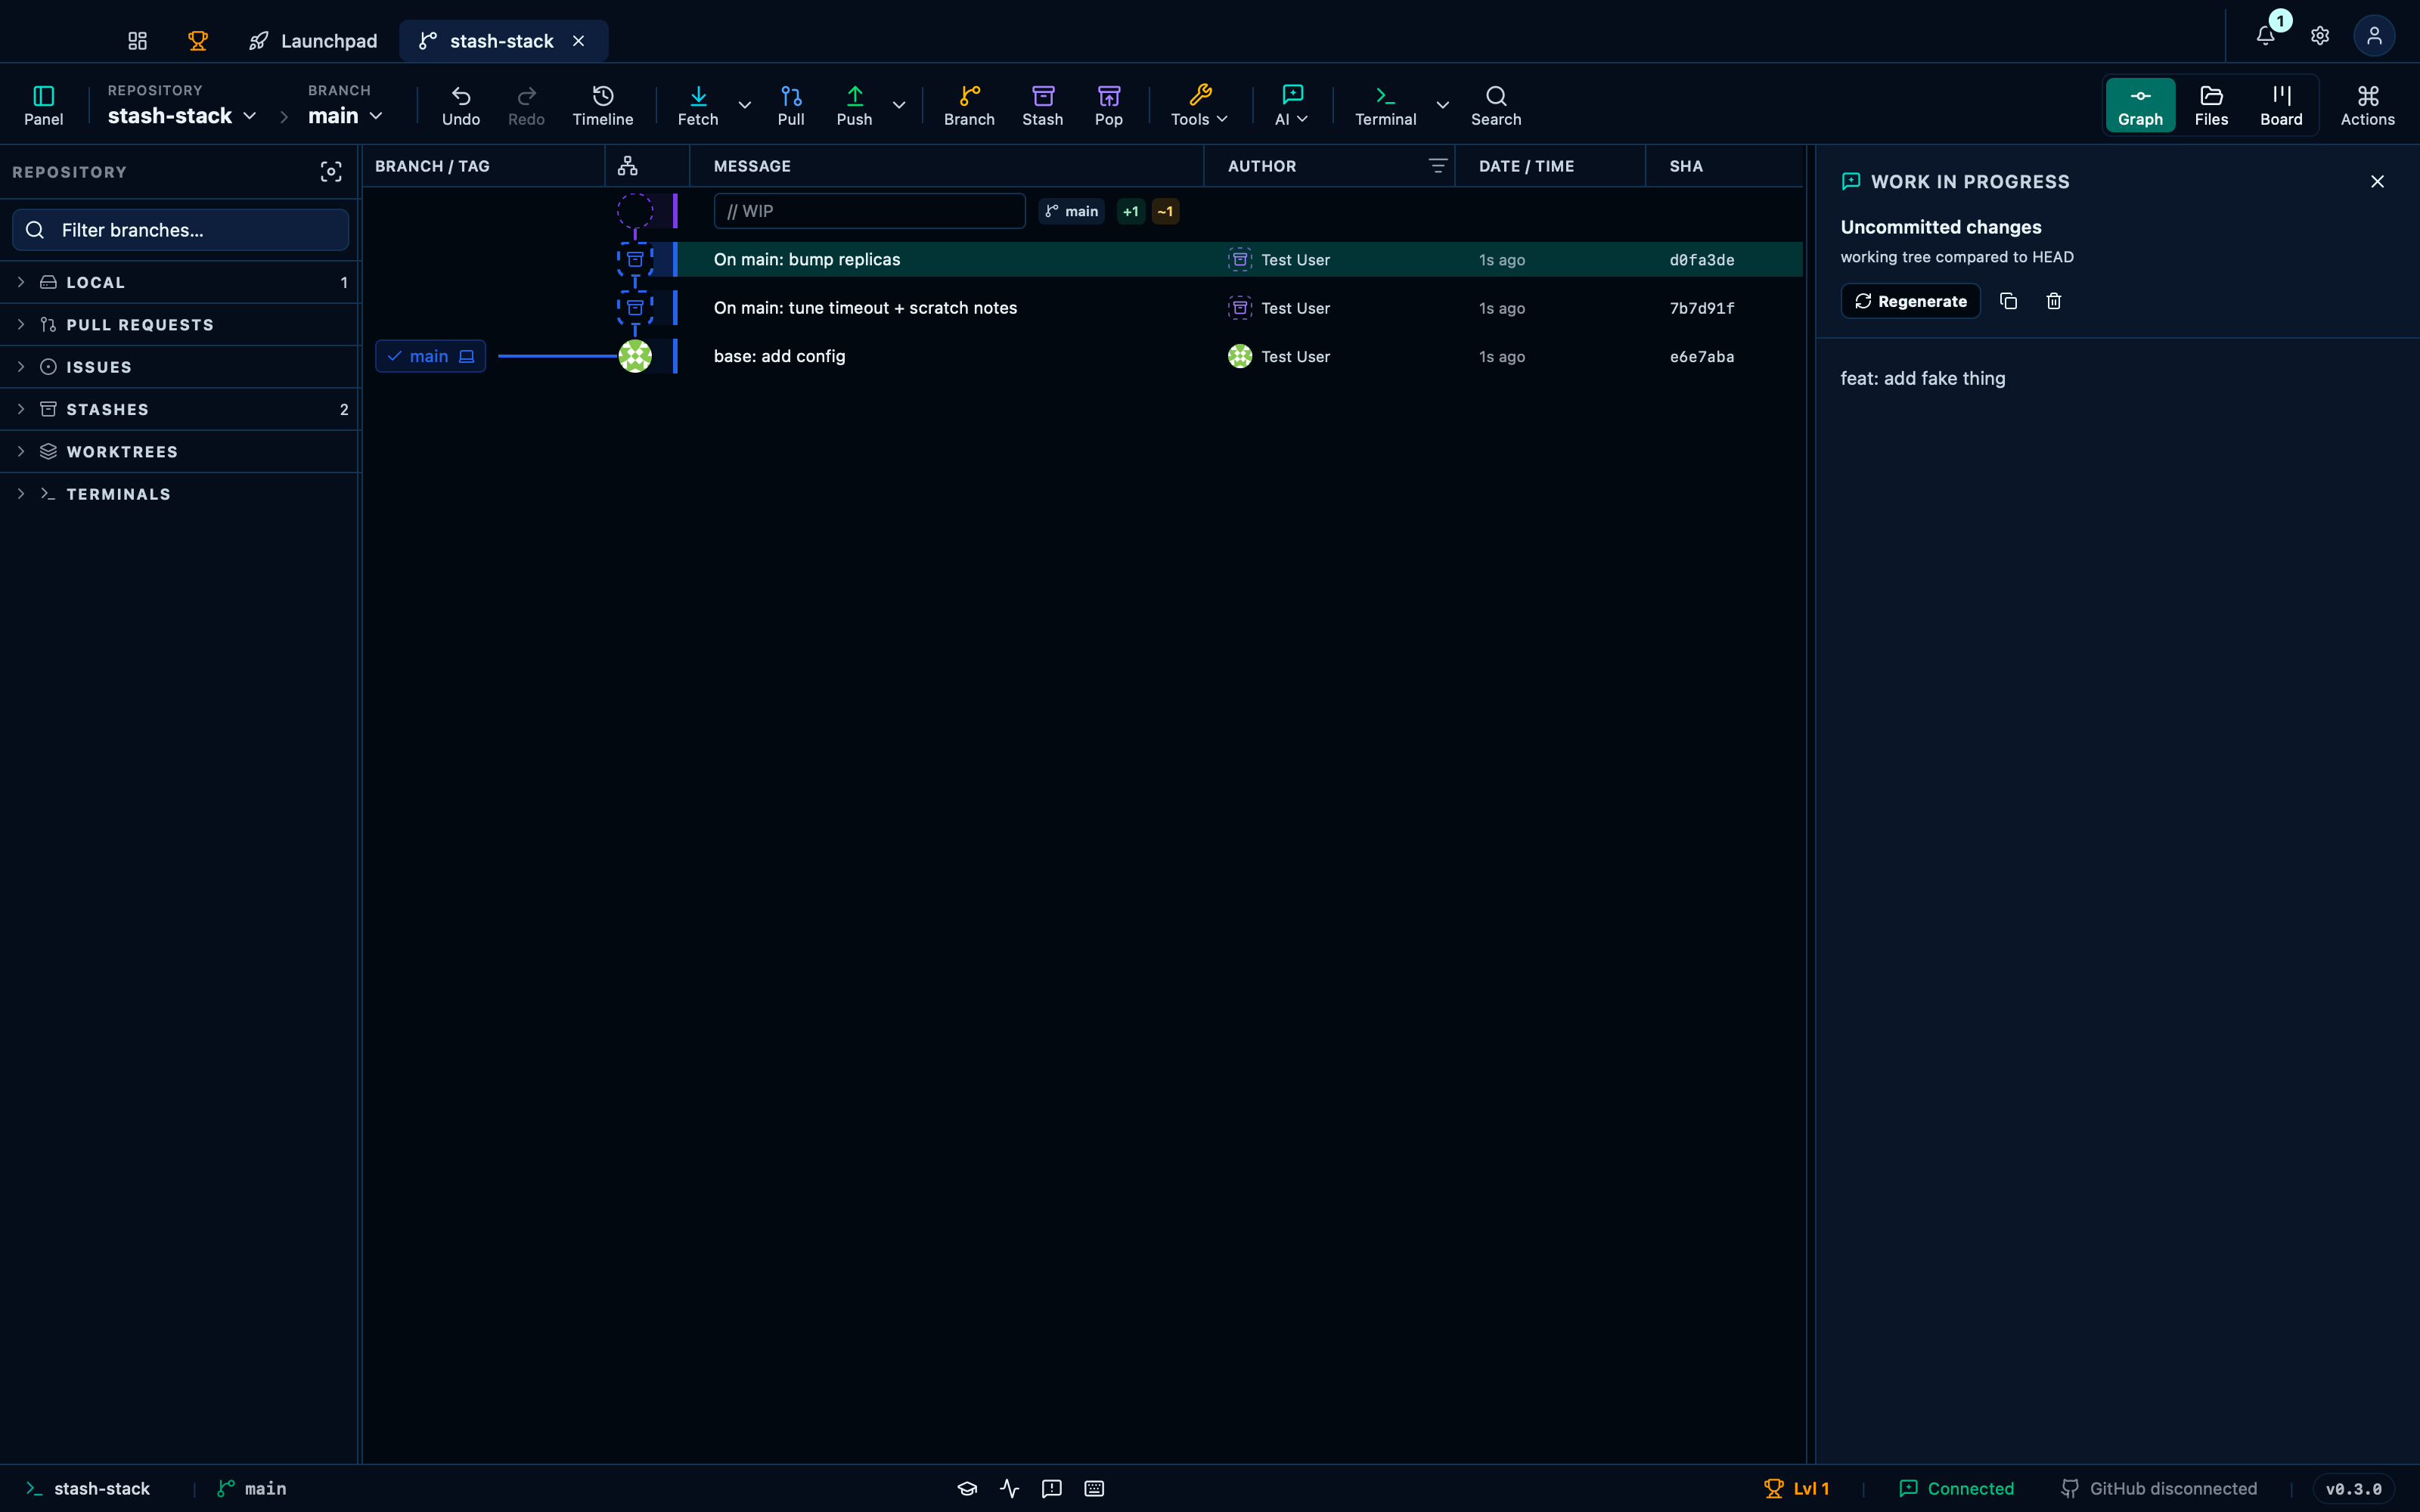This screenshot has height=1512, width=2420.
Task: Fetch from remote
Action: (x=698, y=105)
